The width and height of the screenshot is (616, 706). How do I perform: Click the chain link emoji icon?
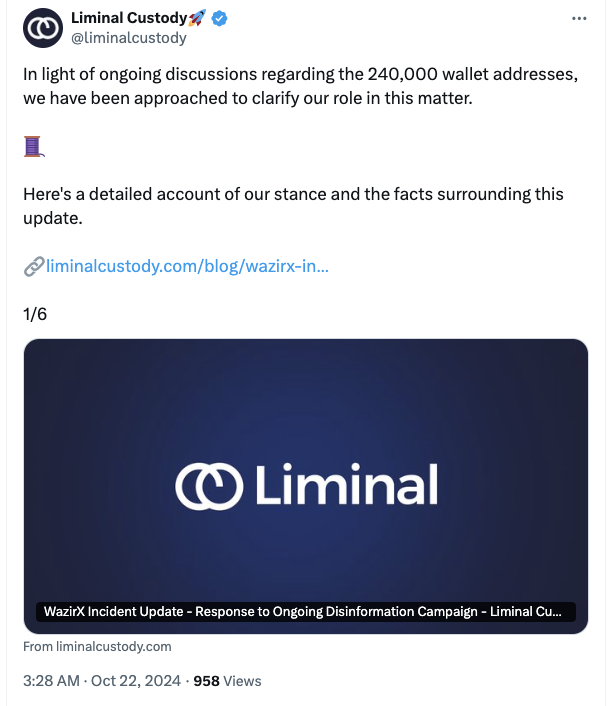(x=34, y=266)
